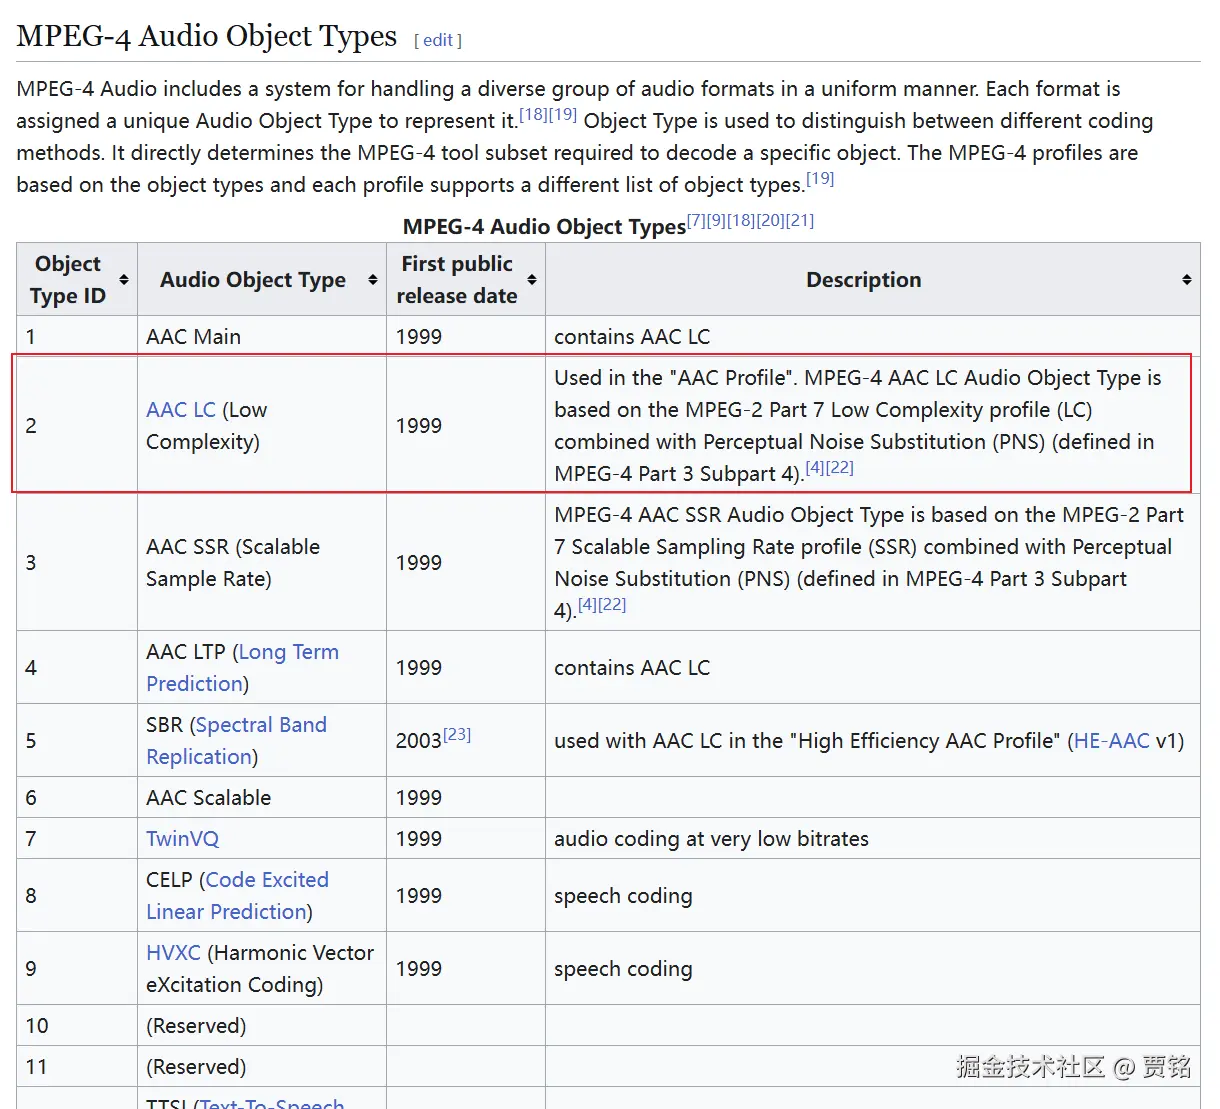Open the Code Excited Linear Prediction link
This screenshot has width=1220, height=1109.
point(237,896)
